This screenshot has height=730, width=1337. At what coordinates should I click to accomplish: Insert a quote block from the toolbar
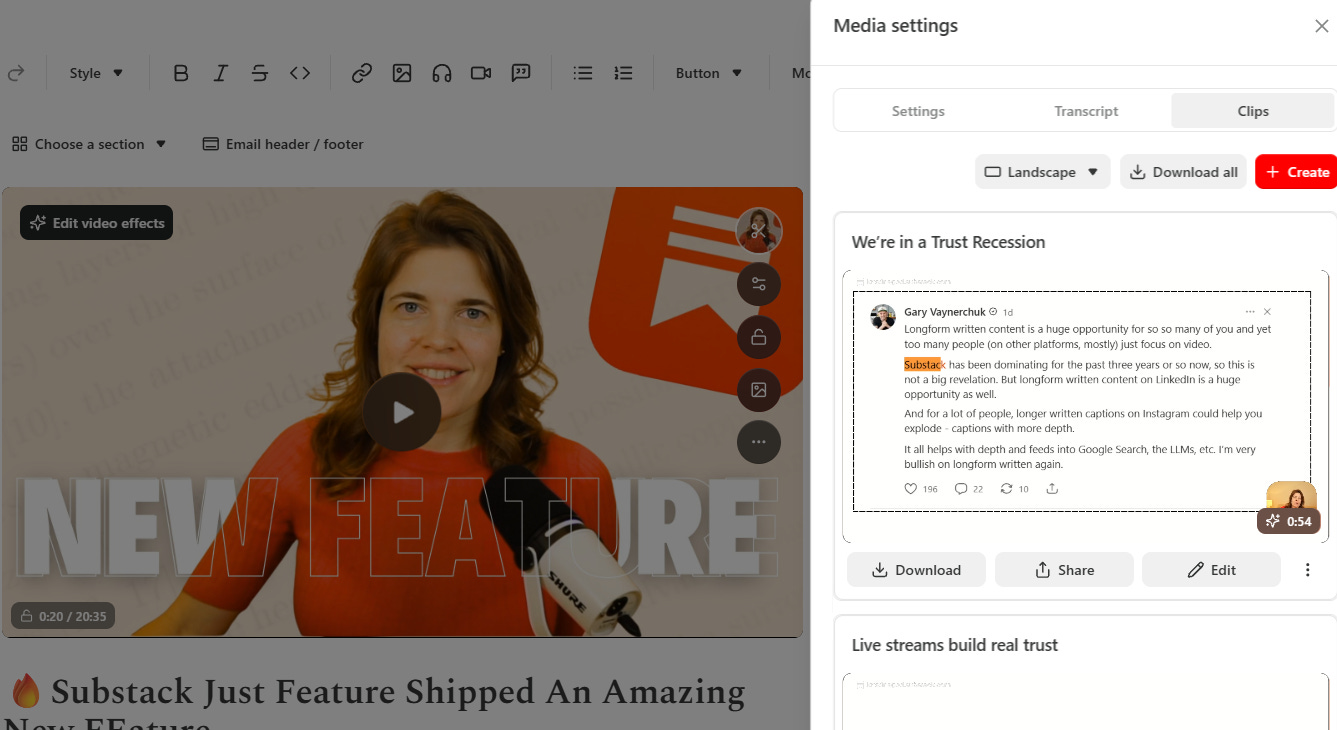(x=521, y=73)
